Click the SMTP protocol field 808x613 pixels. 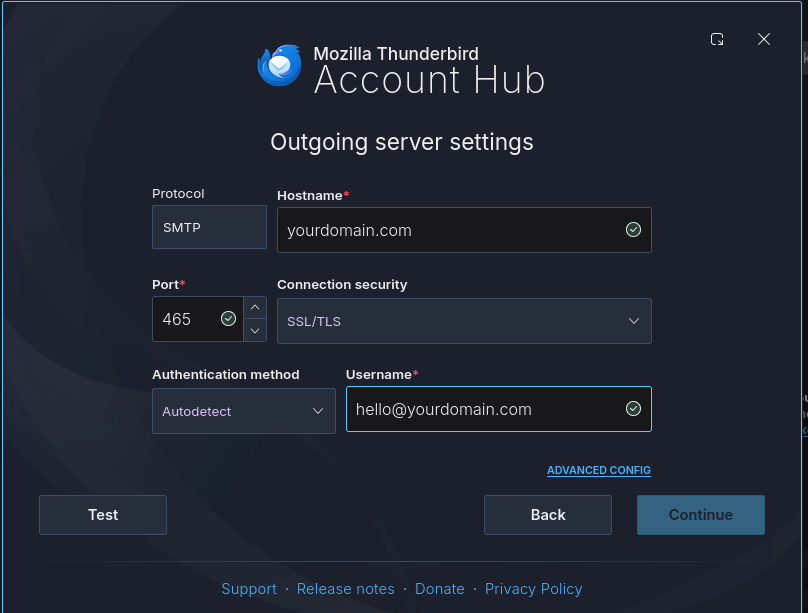click(x=209, y=227)
